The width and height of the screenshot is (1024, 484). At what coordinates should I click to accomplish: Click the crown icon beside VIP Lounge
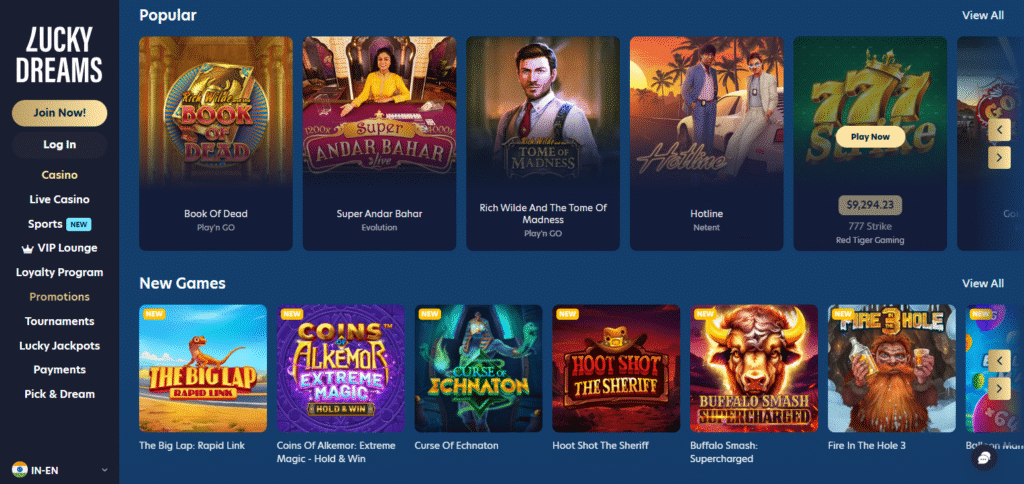coord(27,248)
